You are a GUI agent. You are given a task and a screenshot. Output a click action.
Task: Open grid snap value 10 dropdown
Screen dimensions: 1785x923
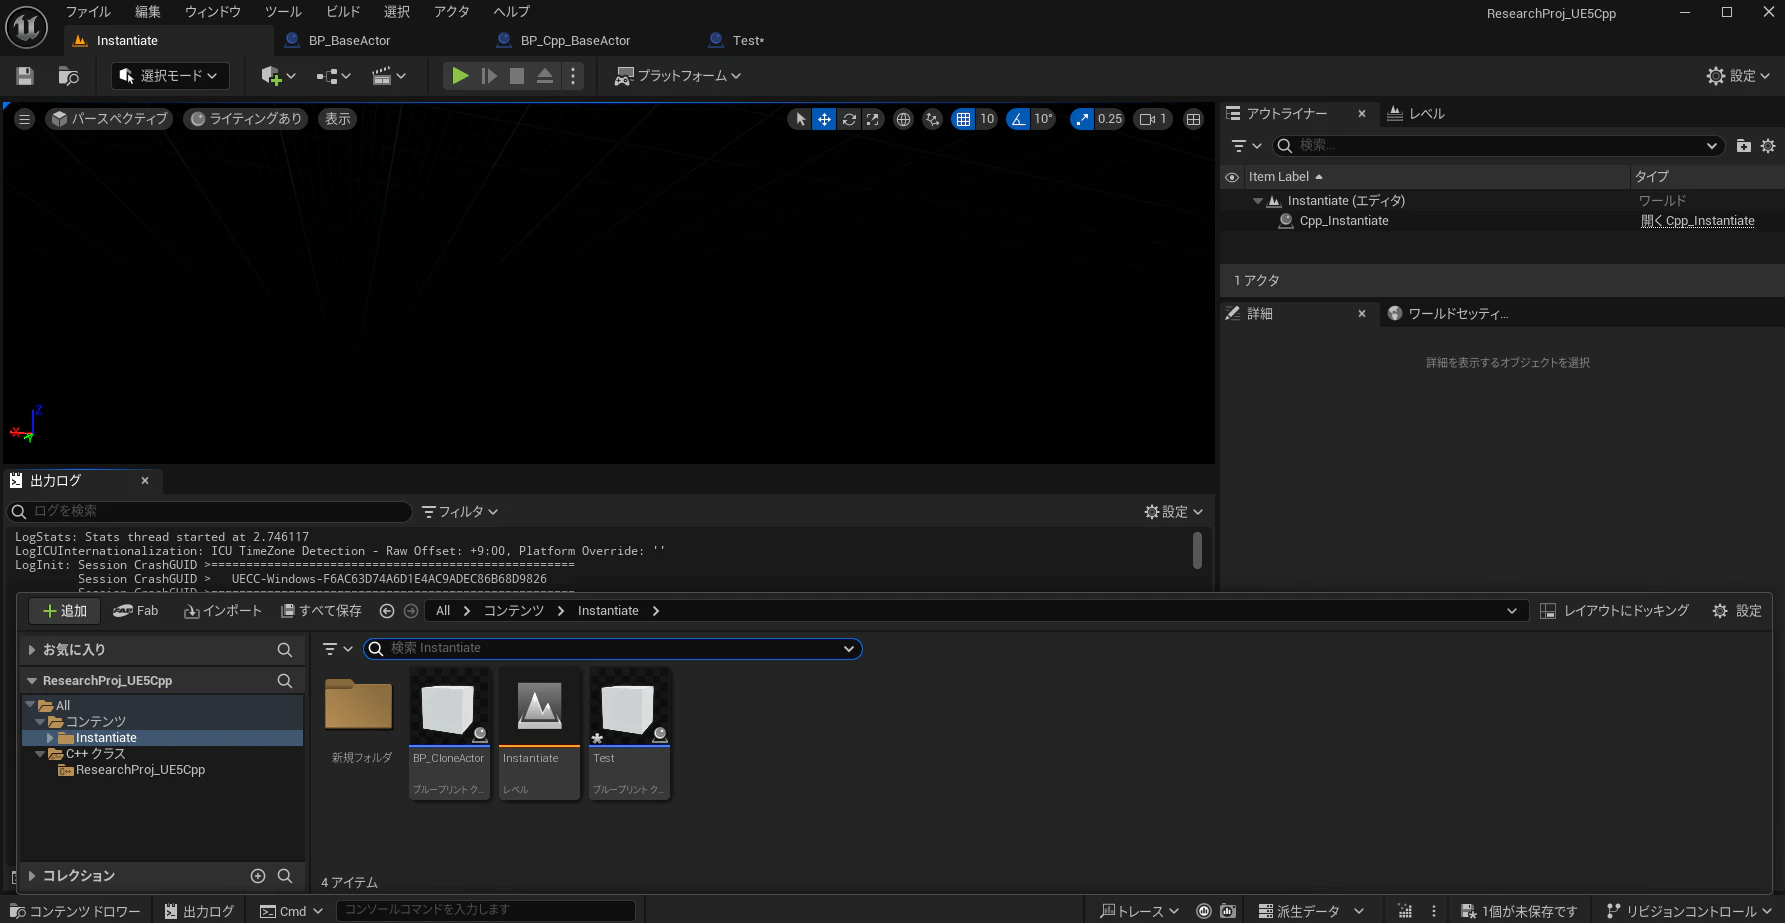(x=987, y=119)
